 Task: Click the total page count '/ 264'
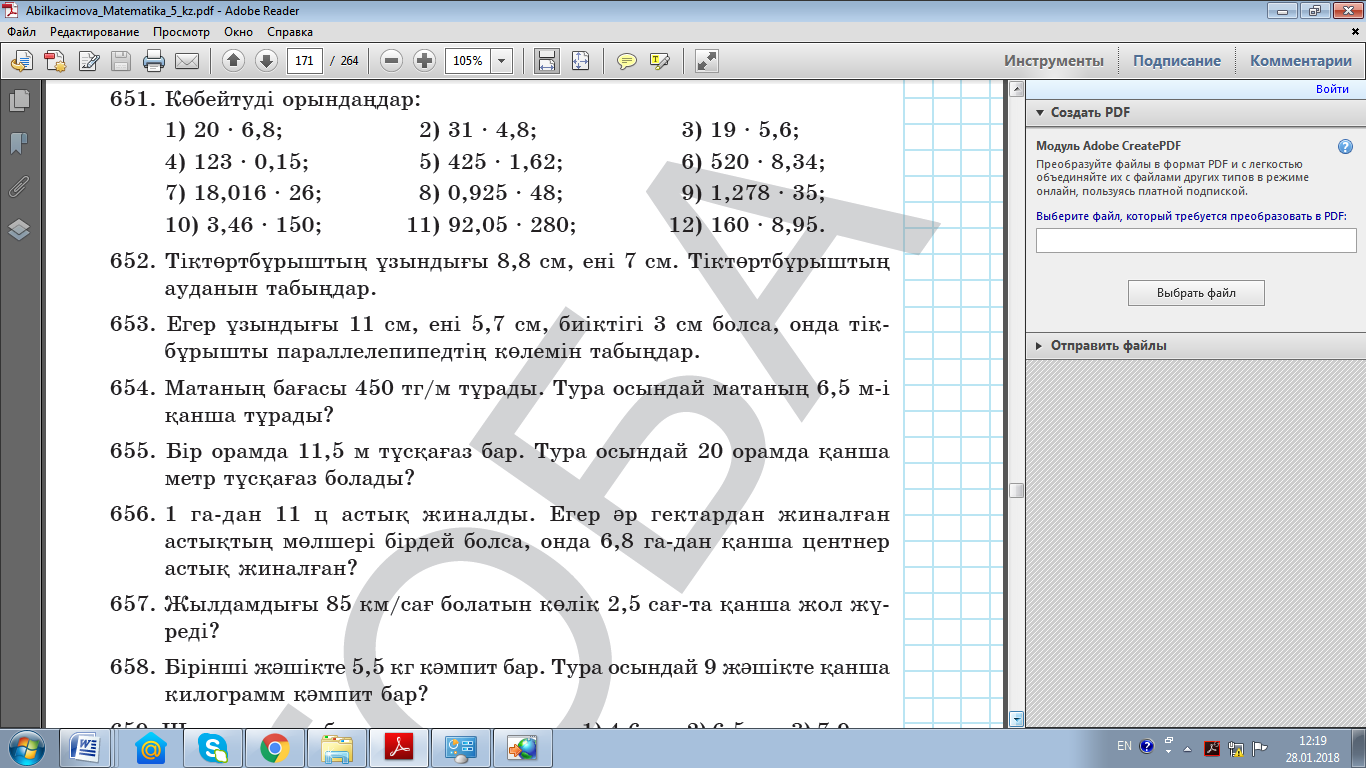point(344,60)
